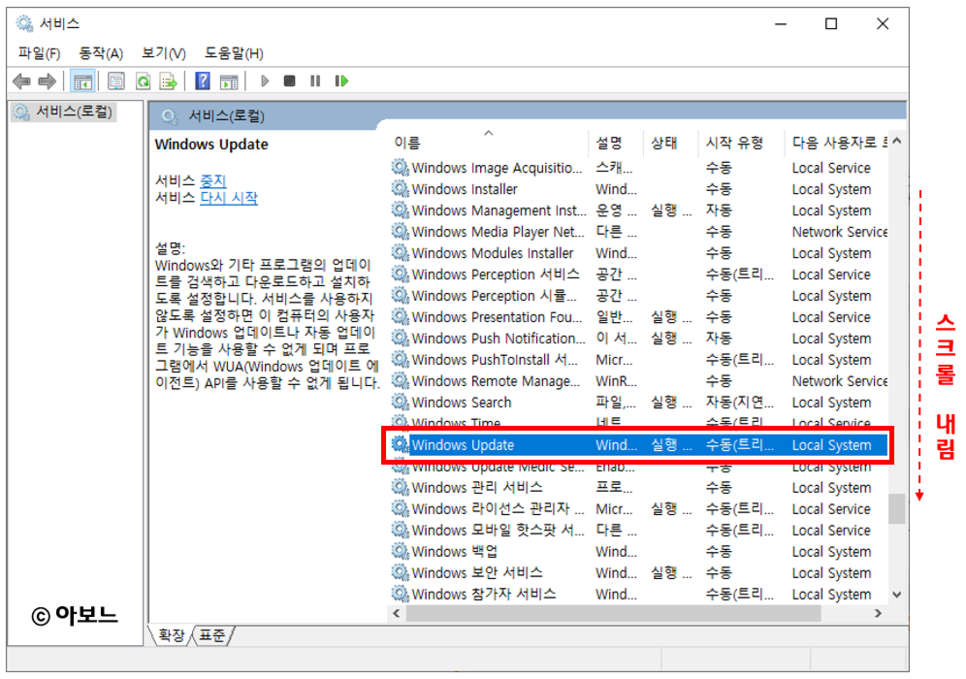966x679 pixels.
Task: Select Windows 보안 서비스 row
Action: 639,572
